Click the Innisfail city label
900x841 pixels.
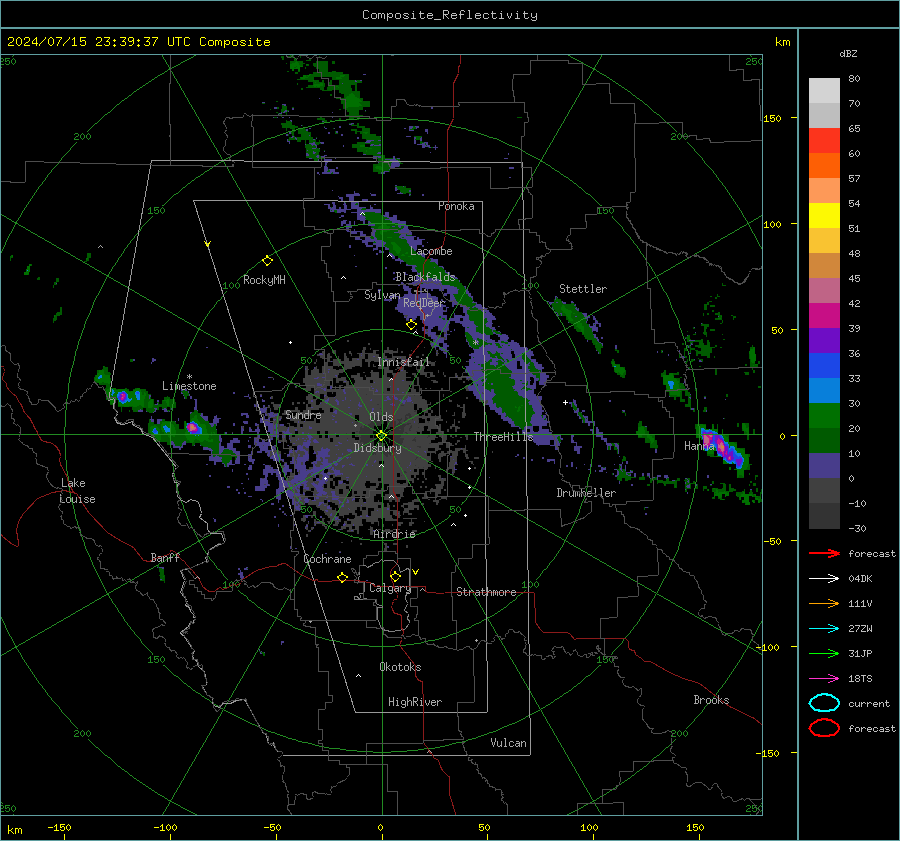[x=404, y=362]
